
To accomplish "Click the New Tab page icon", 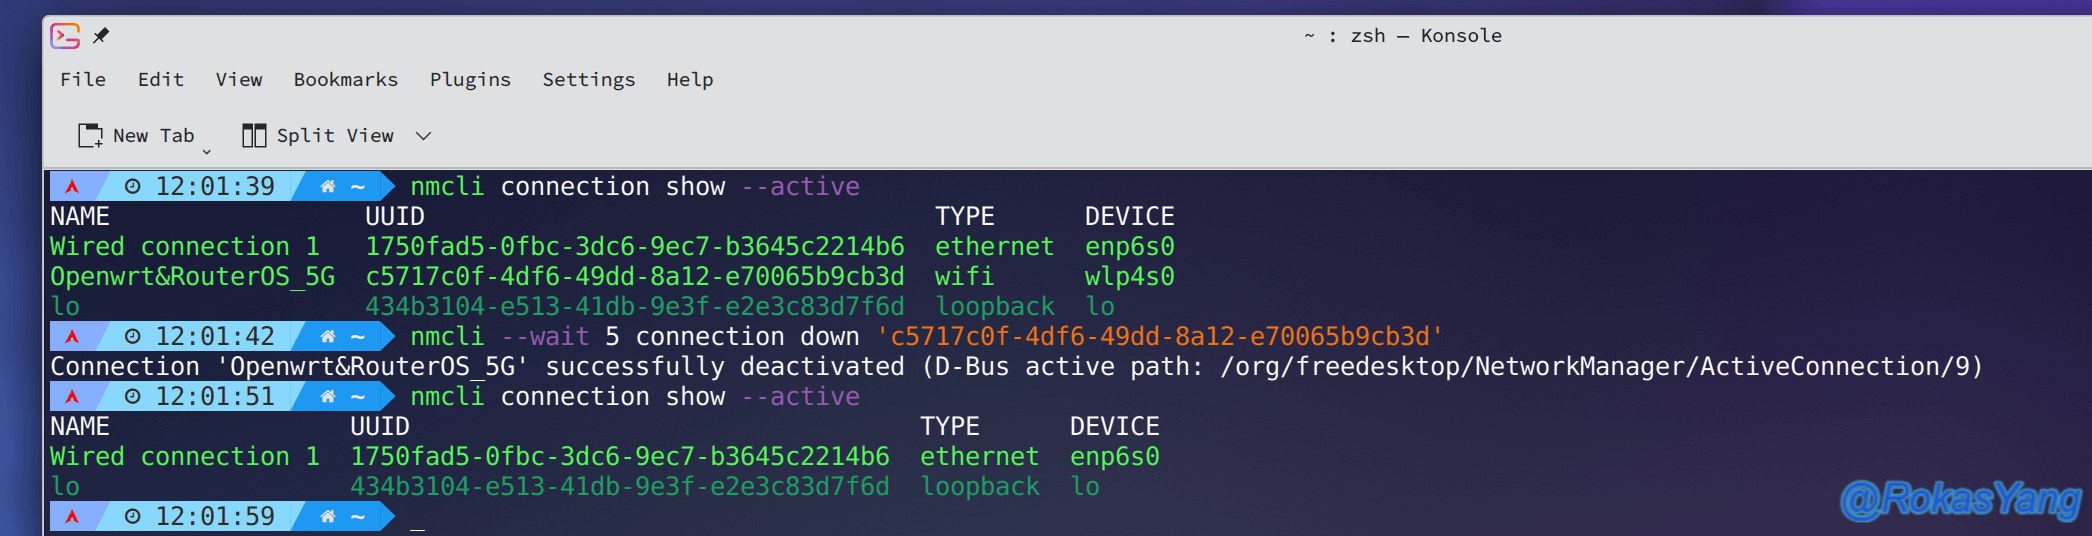I will 91,136.
